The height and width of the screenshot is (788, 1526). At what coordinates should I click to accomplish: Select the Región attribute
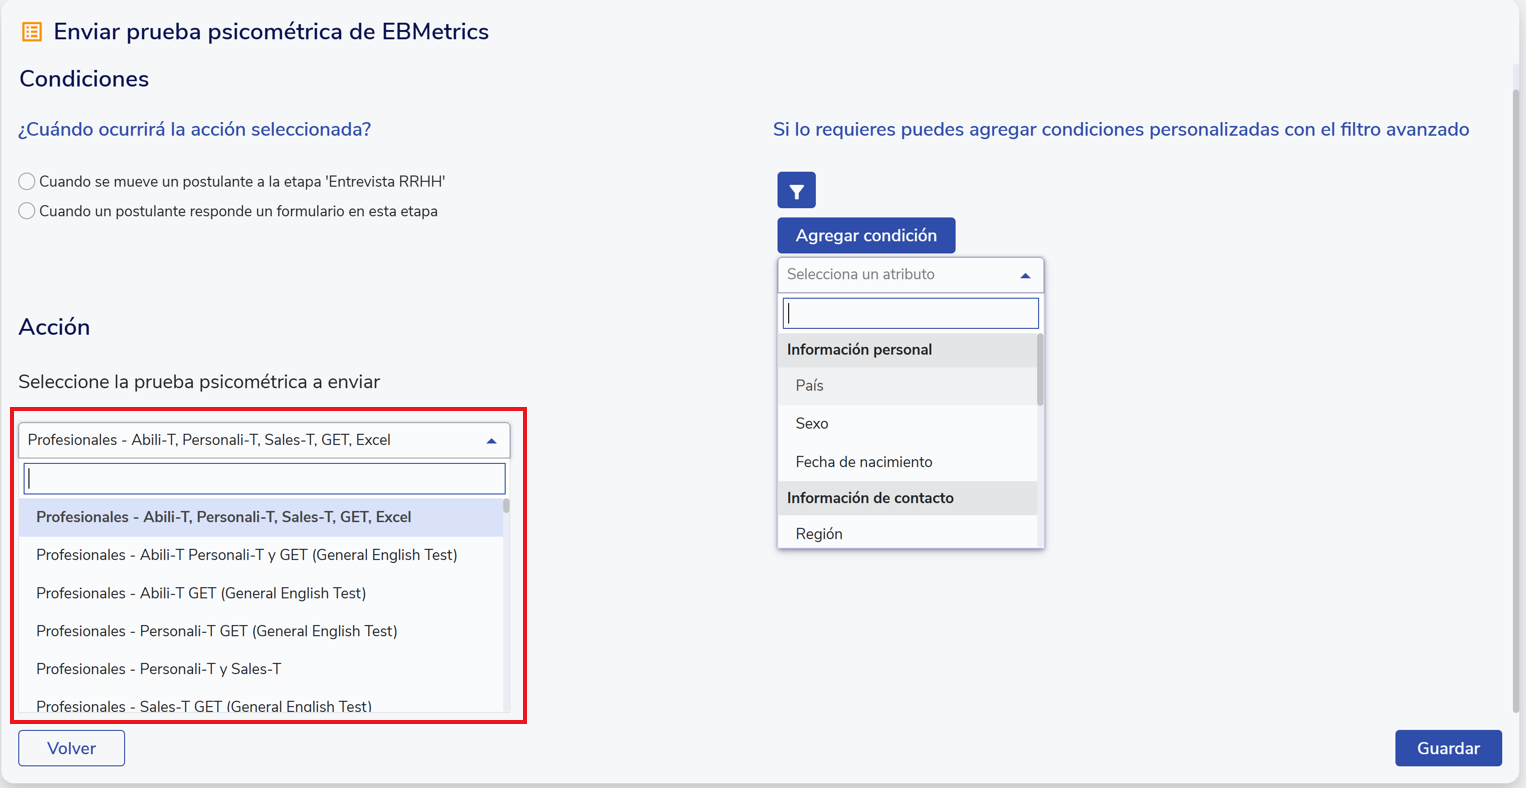pos(819,534)
